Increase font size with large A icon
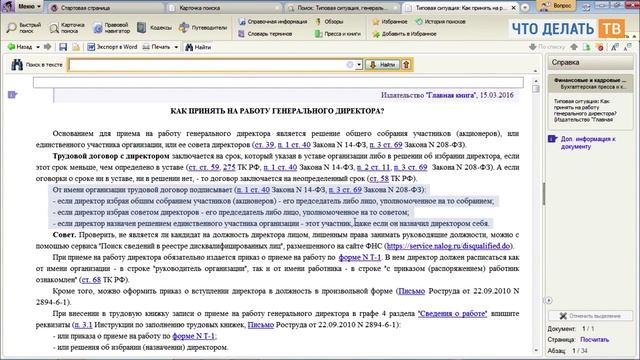Viewport: 640px width, 360px height. (615, 47)
